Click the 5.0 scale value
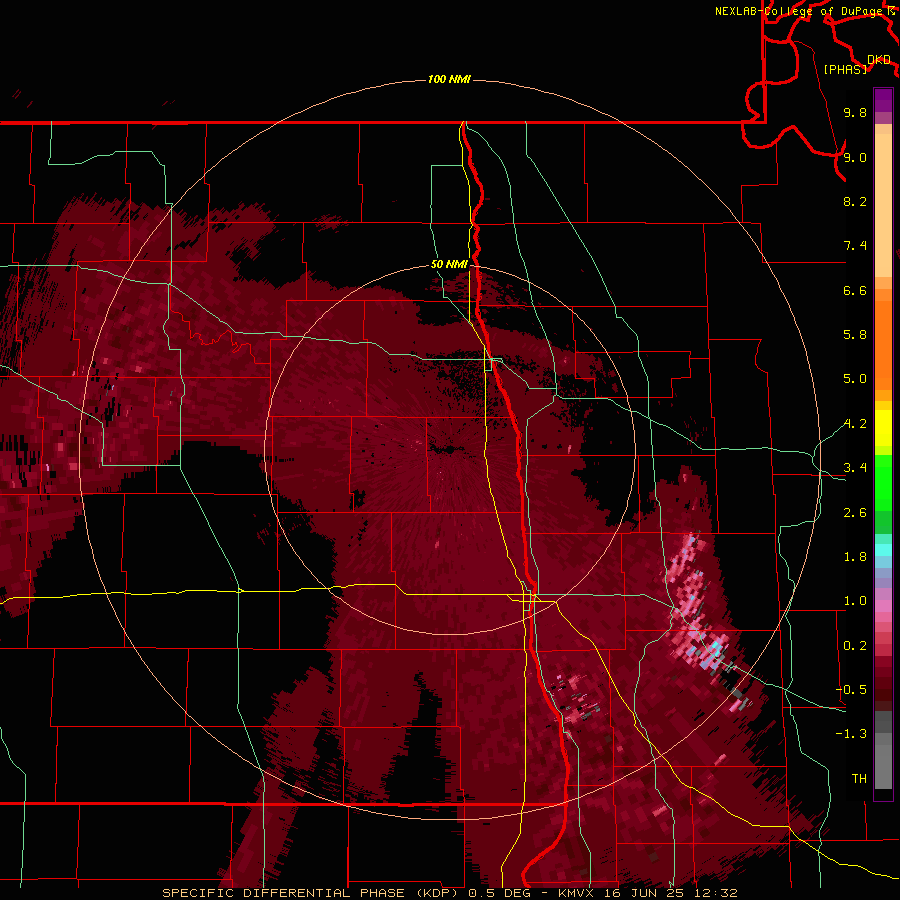This screenshot has width=900, height=900. point(855,379)
